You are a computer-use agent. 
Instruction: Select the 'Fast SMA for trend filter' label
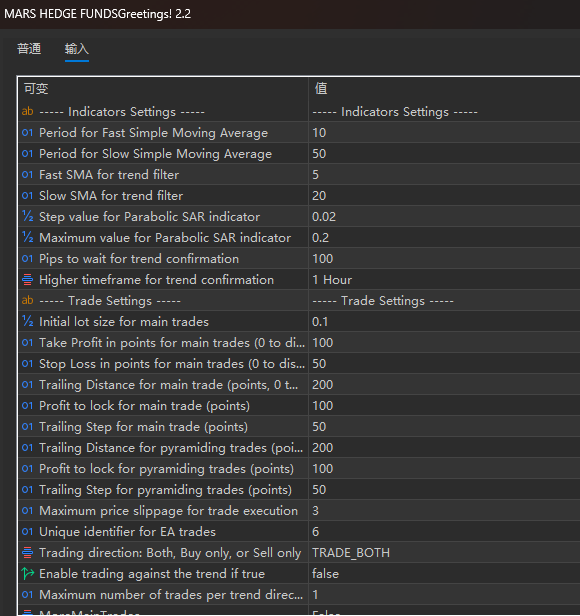[x=109, y=175]
